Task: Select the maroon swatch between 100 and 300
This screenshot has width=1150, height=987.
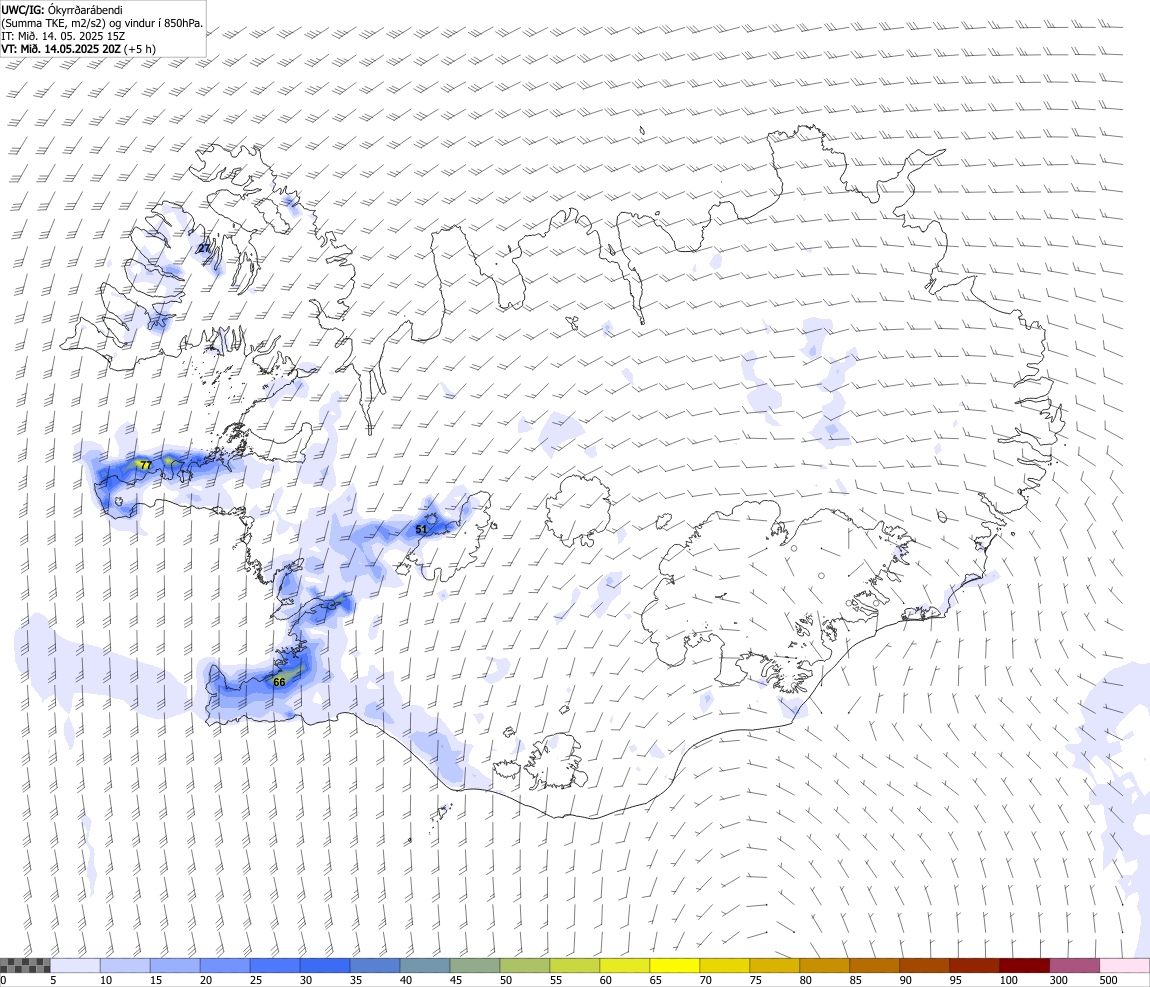Action: pos(1025,966)
